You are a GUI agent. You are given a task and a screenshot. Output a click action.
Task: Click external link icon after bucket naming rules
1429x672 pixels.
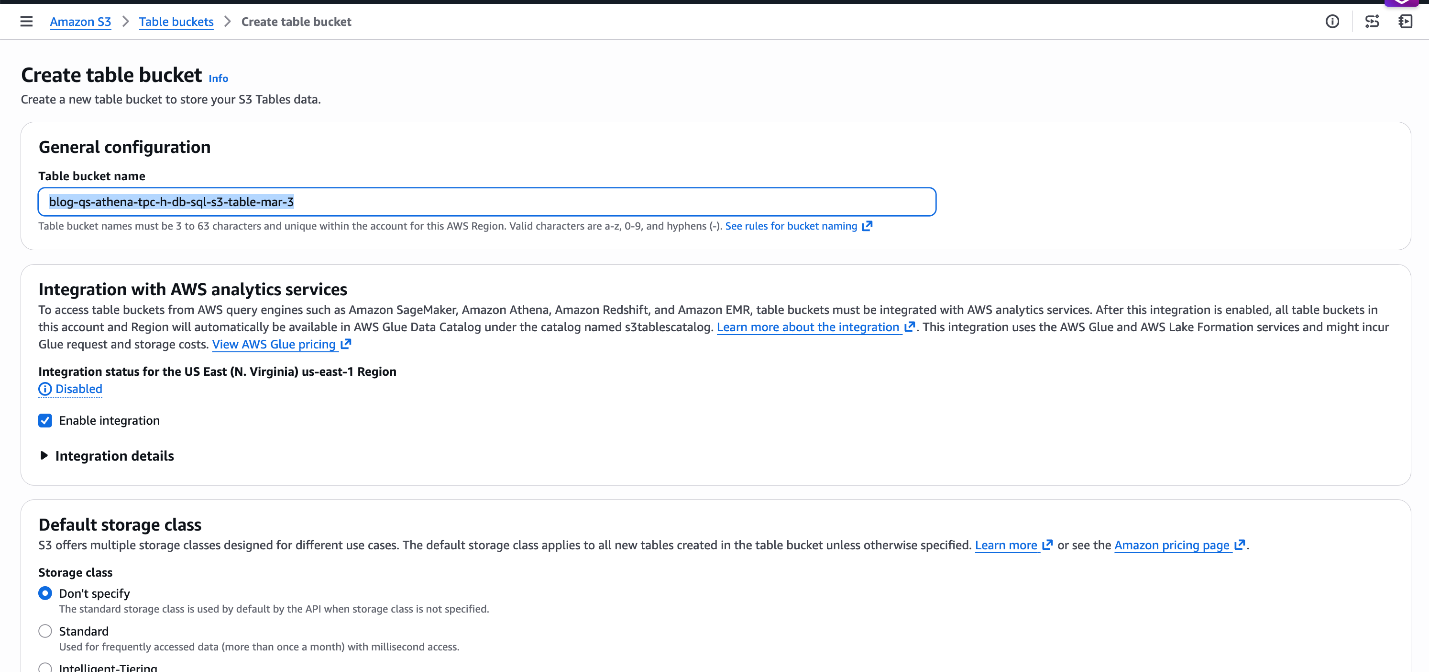(867, 226)
